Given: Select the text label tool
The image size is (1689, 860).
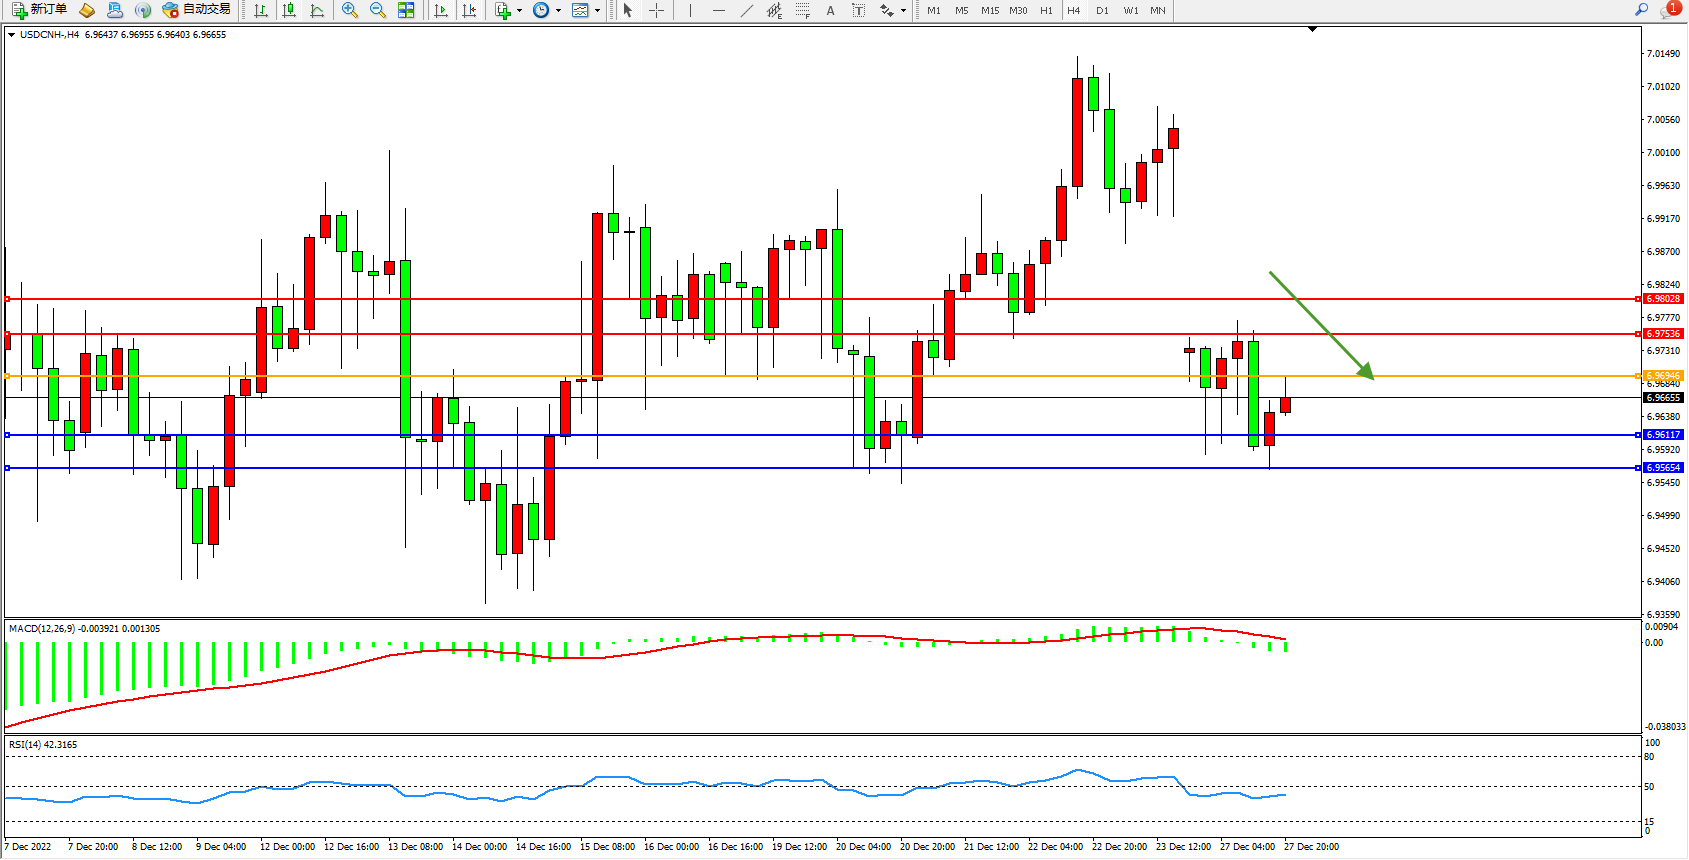Looking at the screenshot, I should coord(830,10).
